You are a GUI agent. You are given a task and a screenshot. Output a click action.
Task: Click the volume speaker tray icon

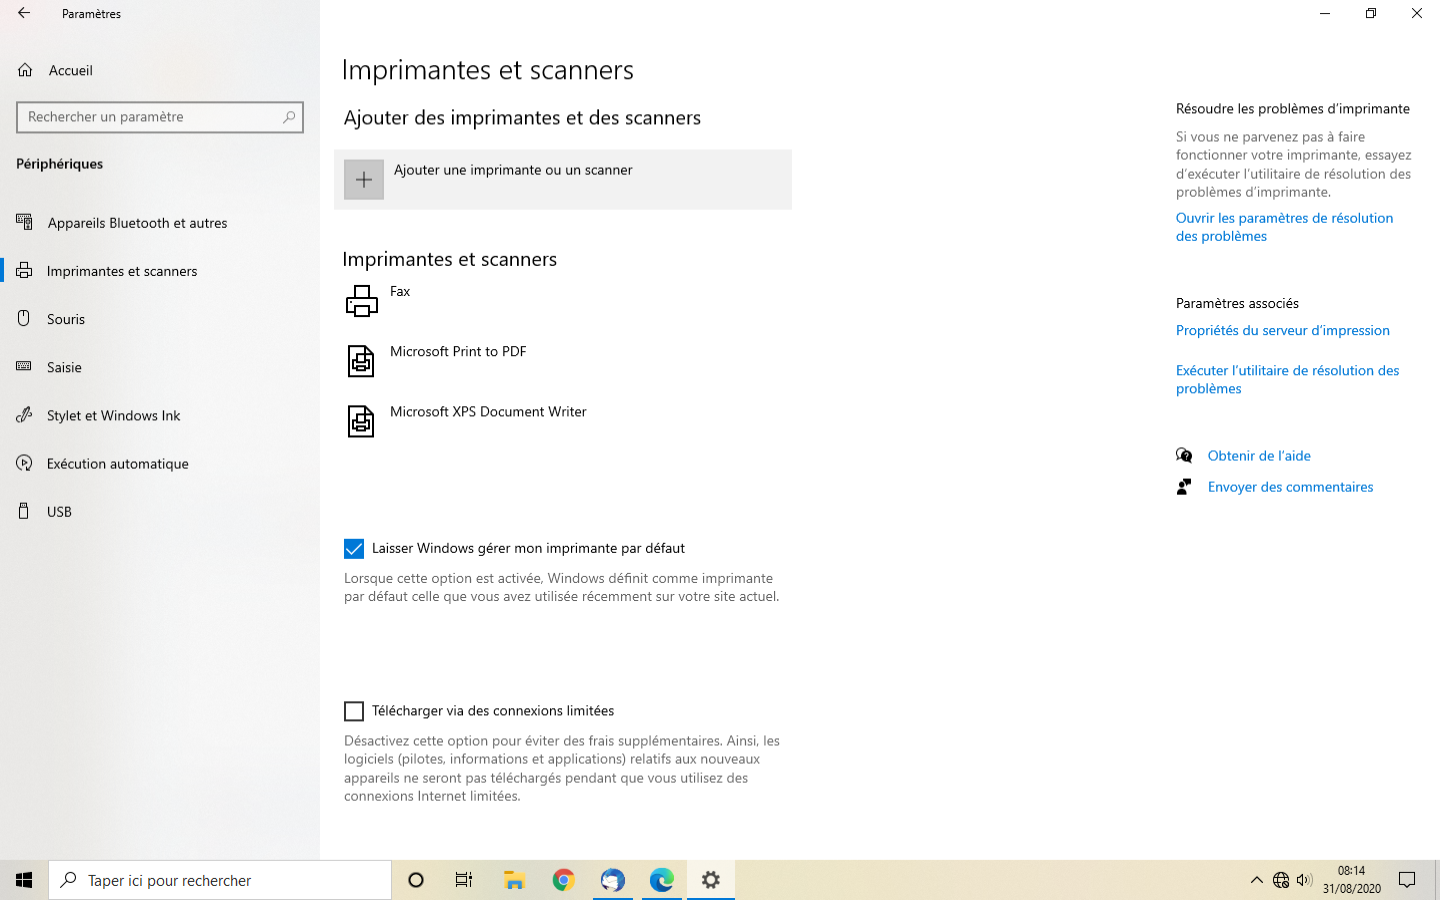click(x=1305, y=880)
